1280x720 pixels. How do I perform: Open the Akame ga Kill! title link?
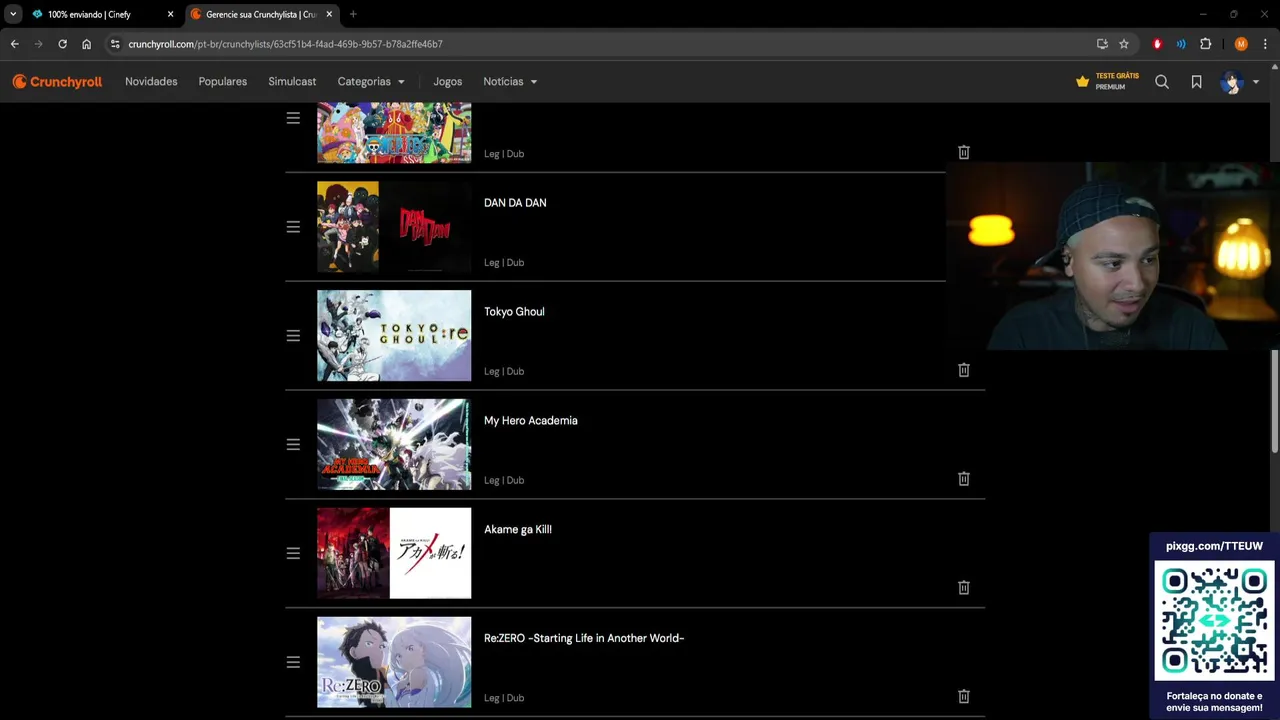coord(518,530)
